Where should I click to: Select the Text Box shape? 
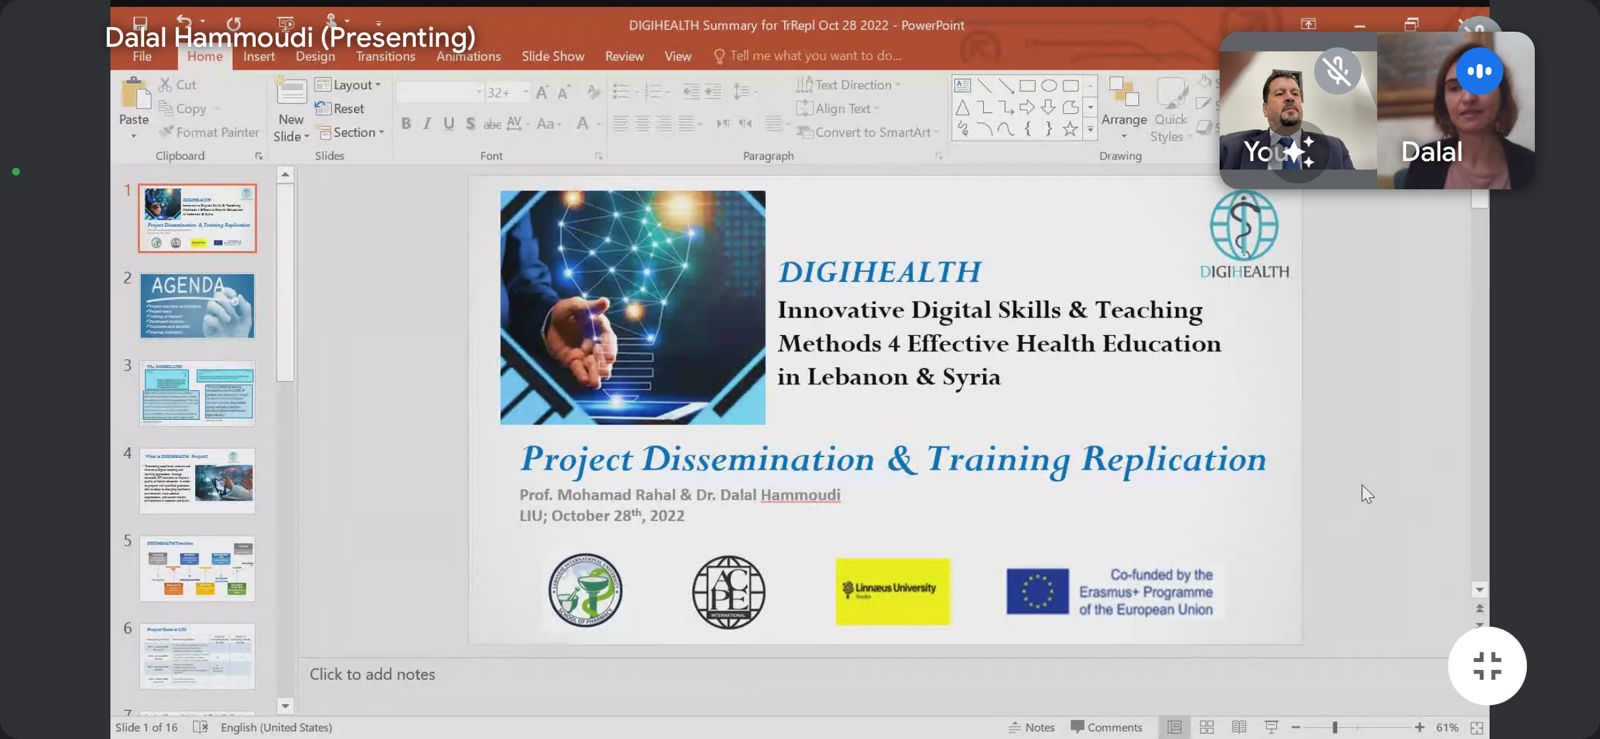point(962,86)
